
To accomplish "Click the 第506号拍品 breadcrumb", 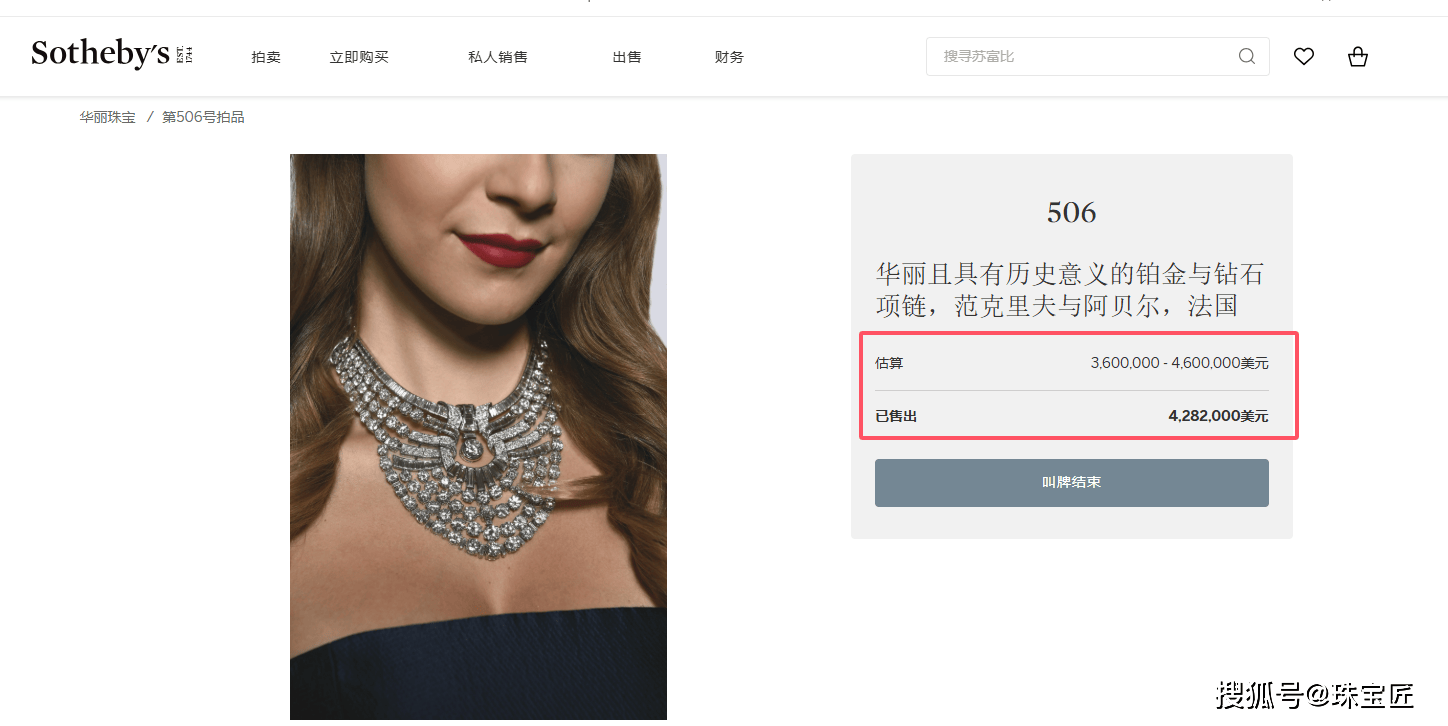I will coord(203,117).
